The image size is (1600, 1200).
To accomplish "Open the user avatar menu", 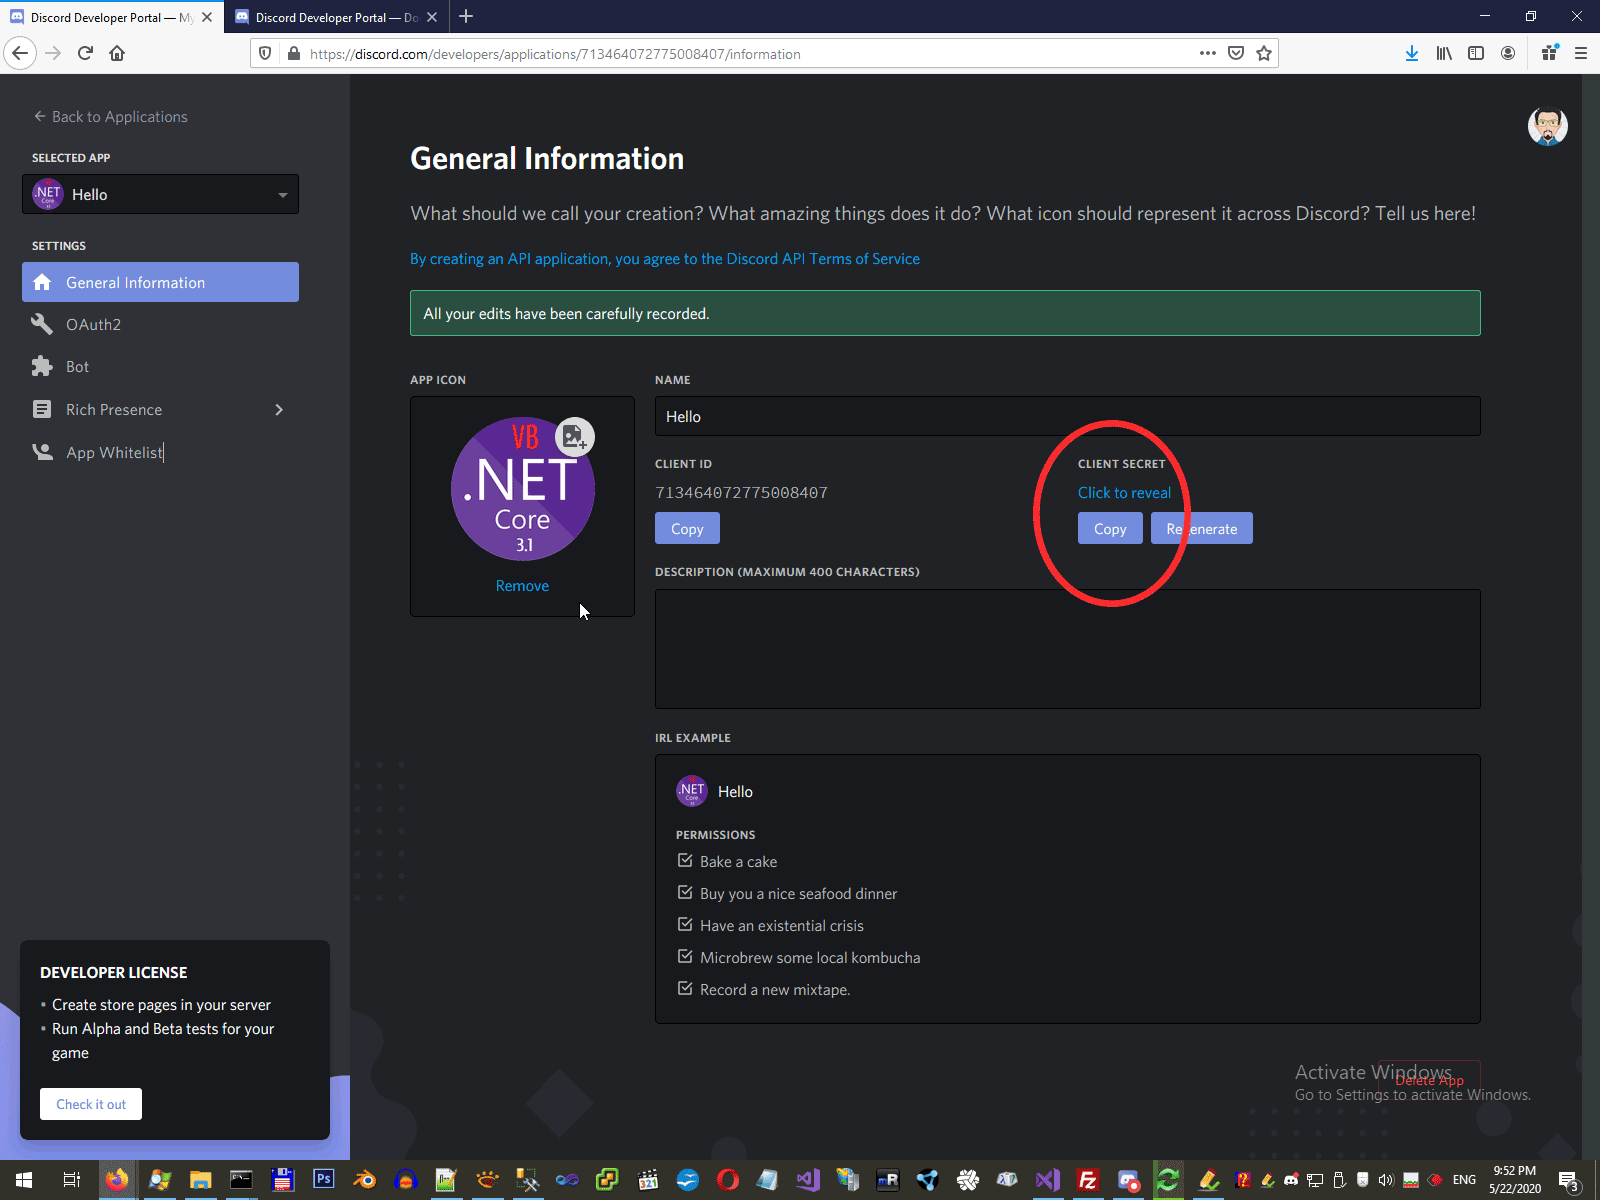I will pyautogui.click(x=1547, y=126).
